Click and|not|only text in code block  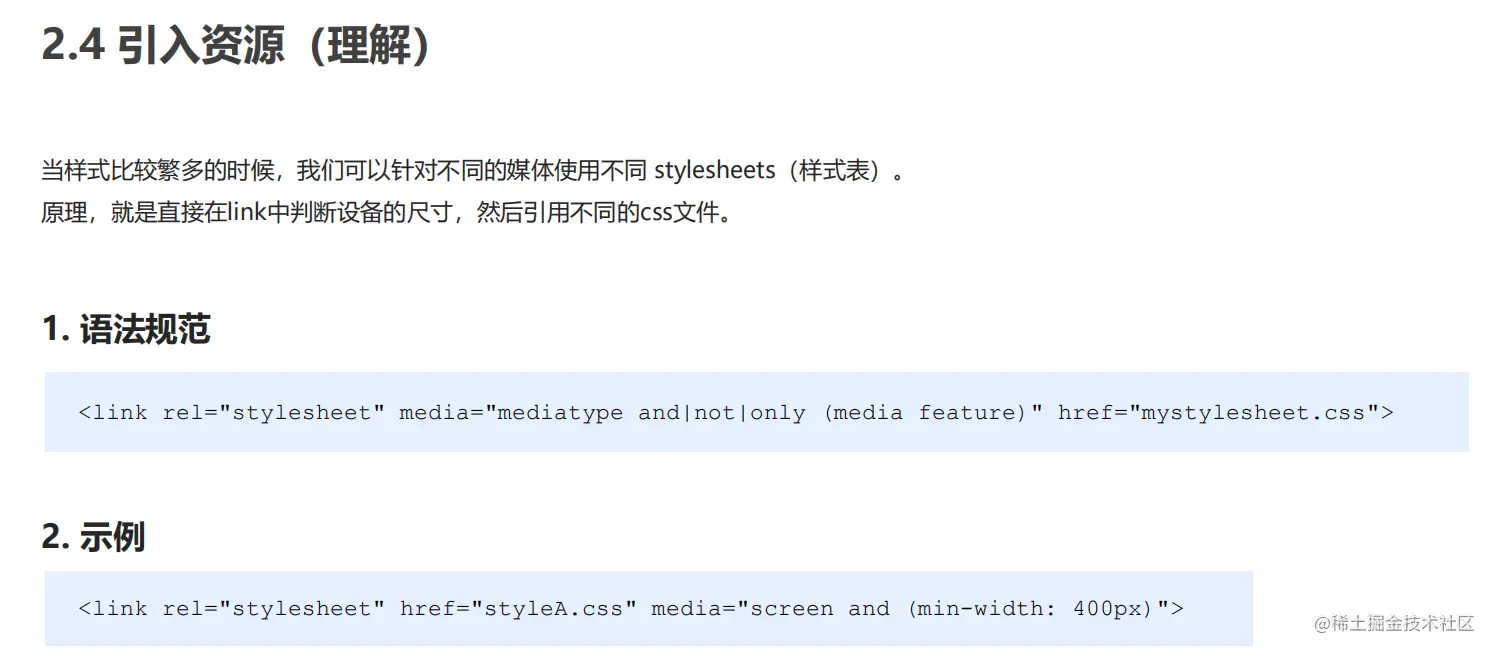(x=722, y=412)
